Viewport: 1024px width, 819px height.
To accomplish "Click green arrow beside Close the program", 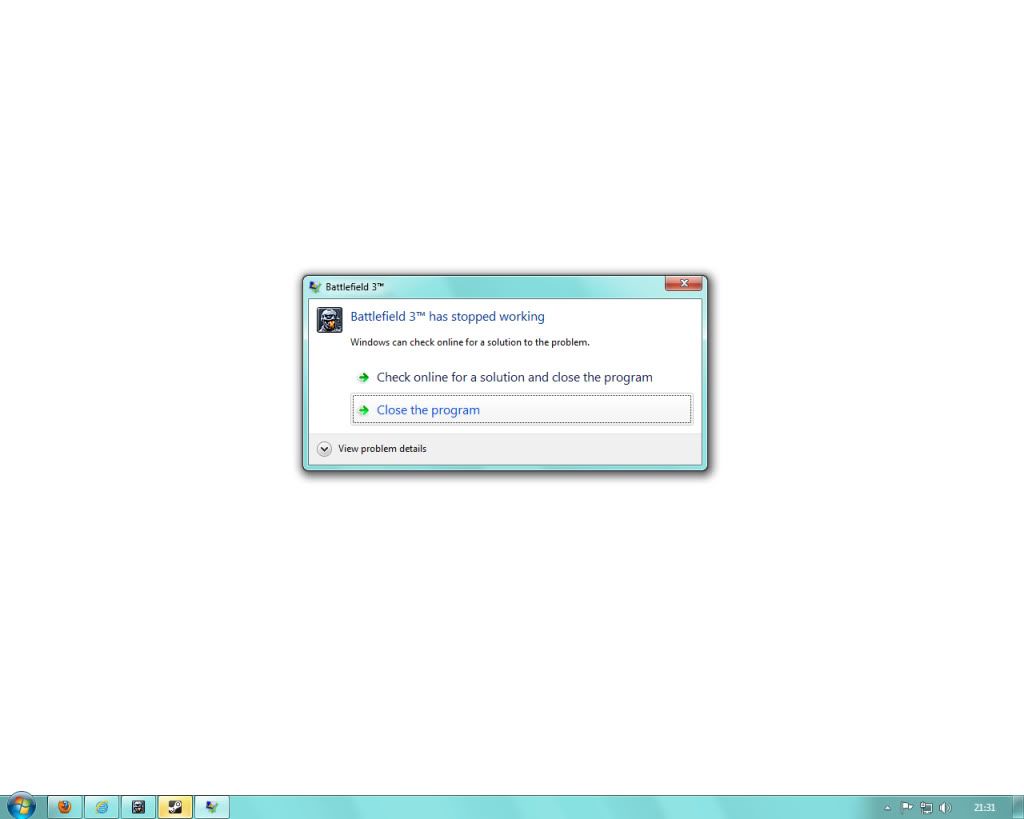I will point(364,410).
